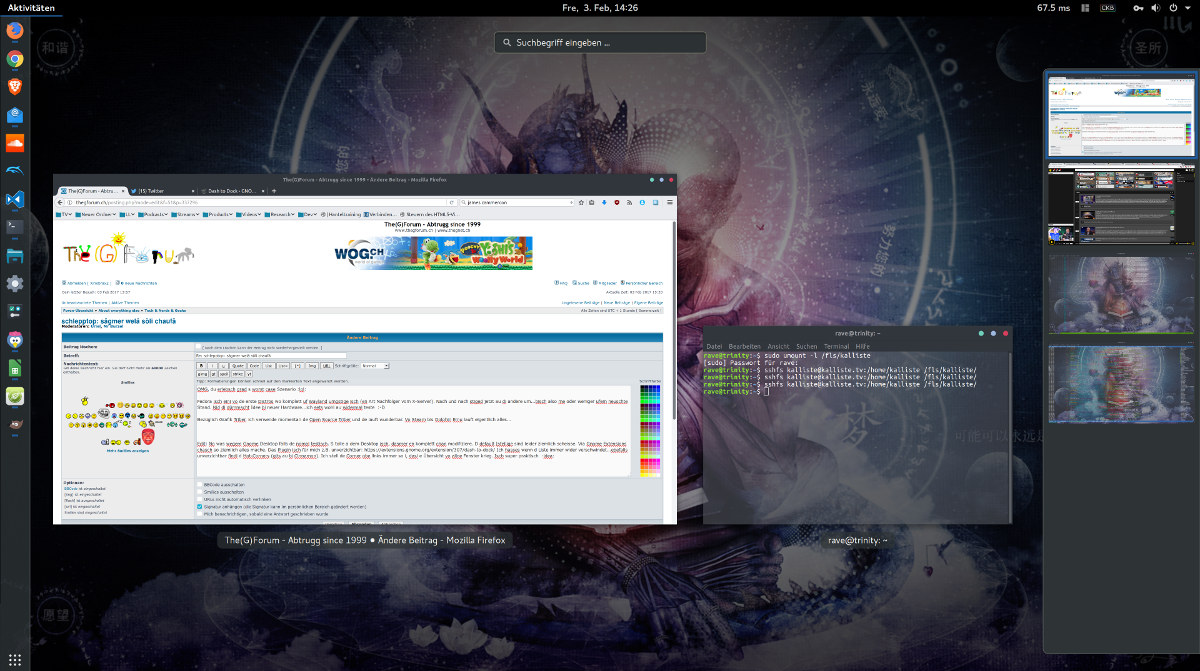Select the second workspace thumbnail
Screen dimensions: 1200x671
pos(1120,205)
